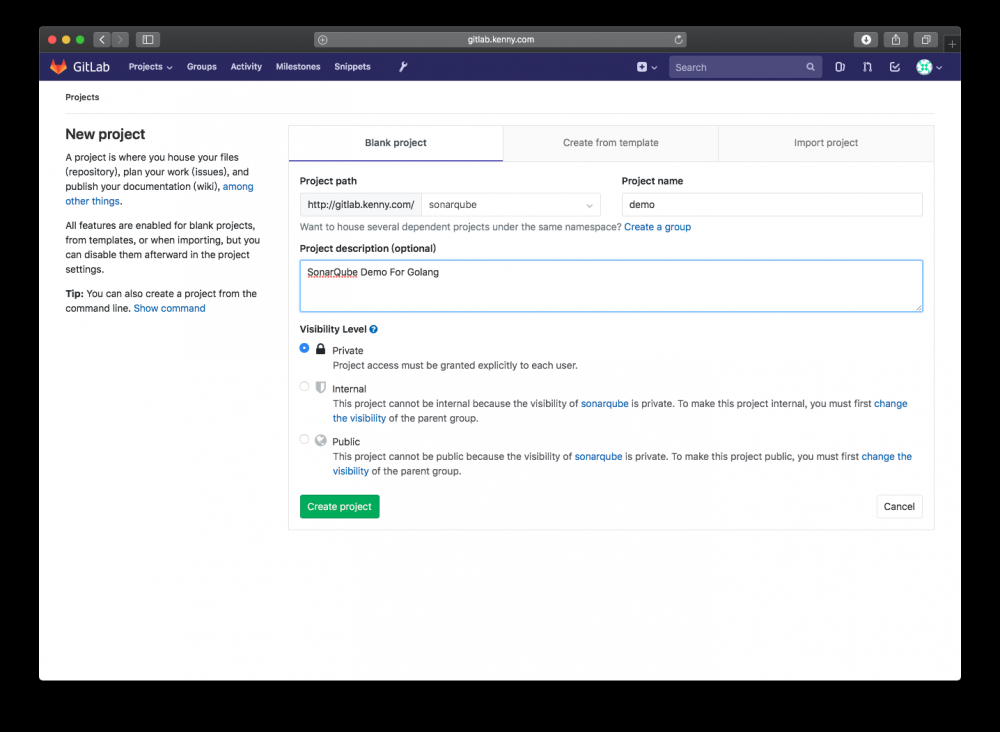Image resolution: width=1000 pixels, height=732 pixels.
Task: Reload the page icon in address bar
Action: pyautogui.click(x=678, y=40)
